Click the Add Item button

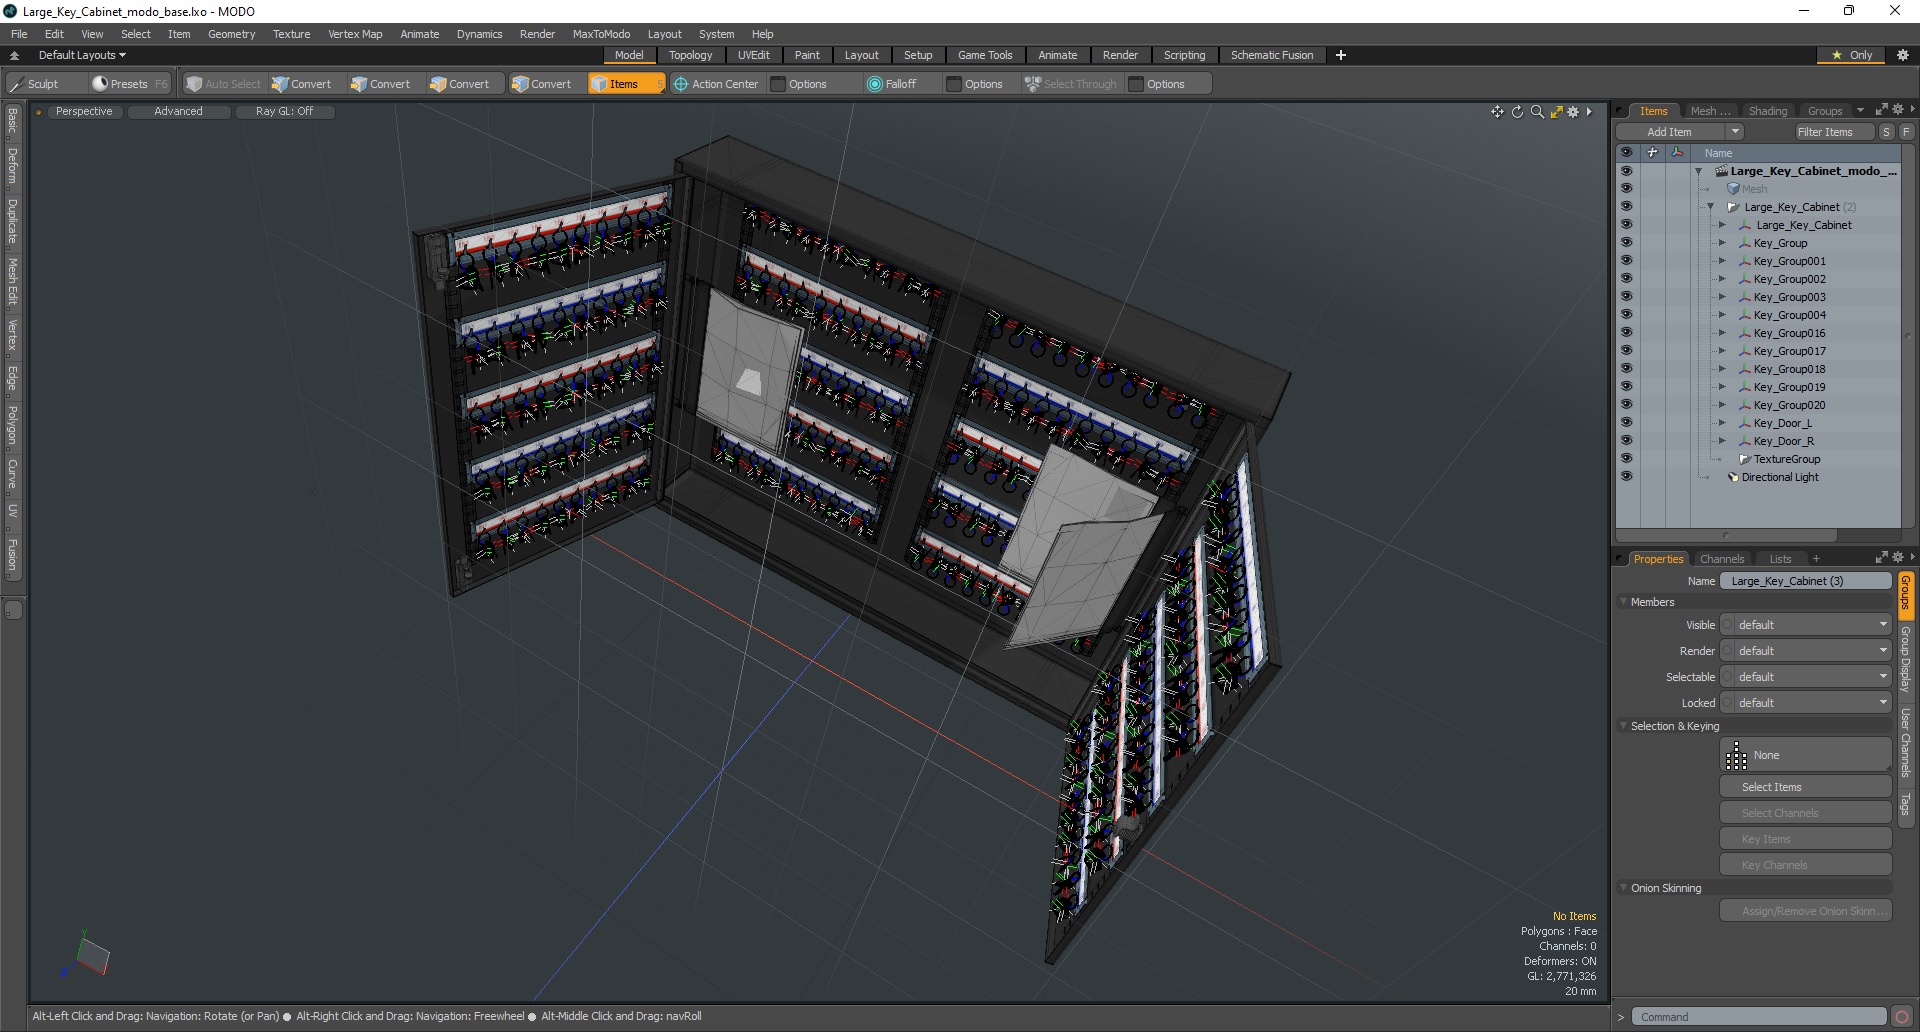[x=1670, y=132]
